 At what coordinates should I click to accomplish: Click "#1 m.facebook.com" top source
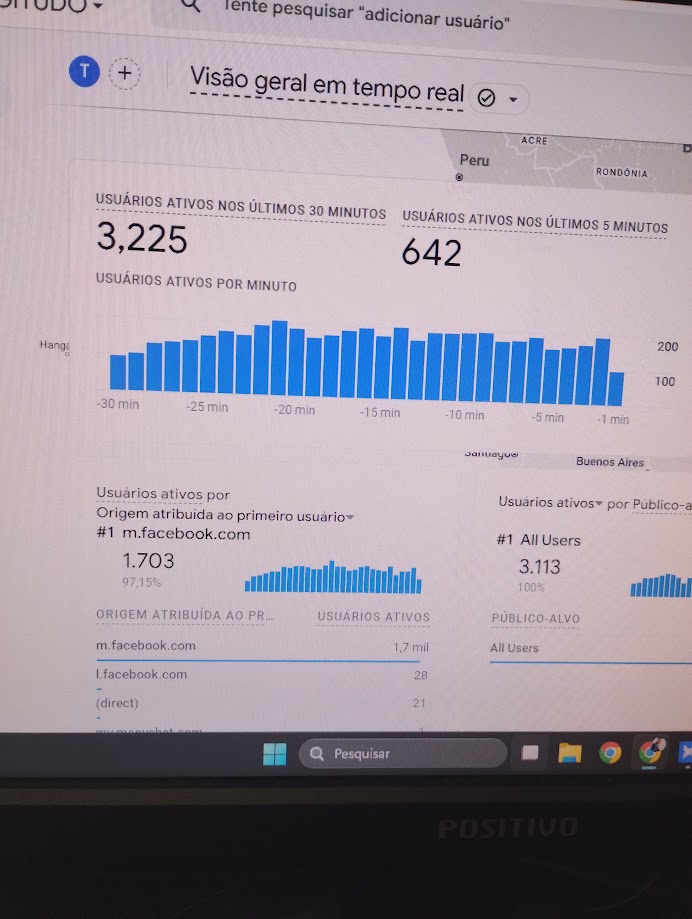[173, 533]
